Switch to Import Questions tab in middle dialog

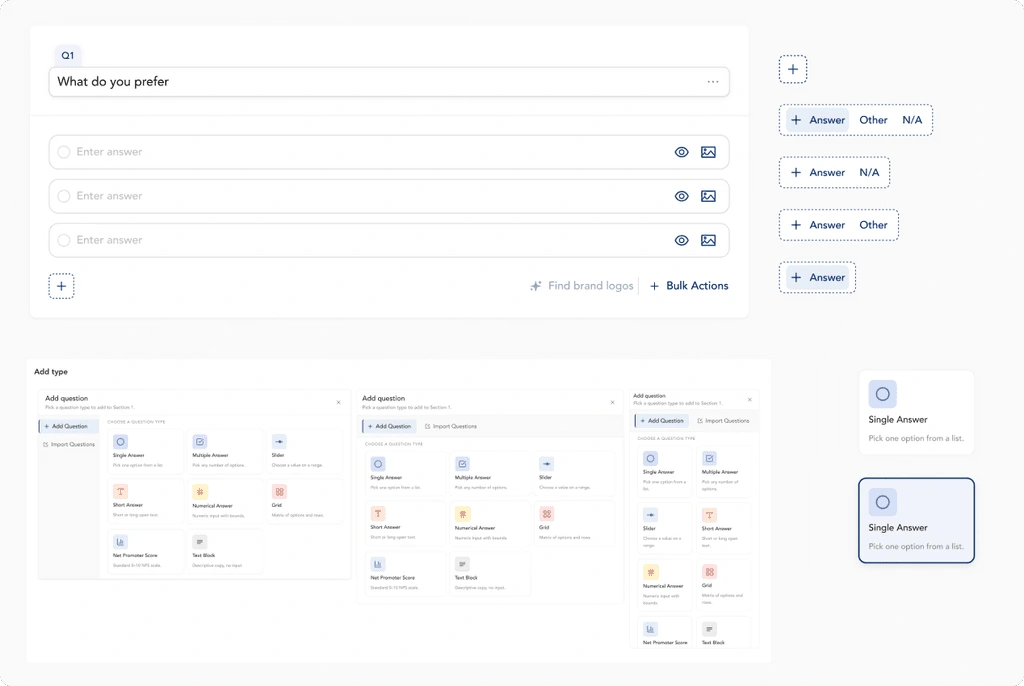tap(451, 426)
